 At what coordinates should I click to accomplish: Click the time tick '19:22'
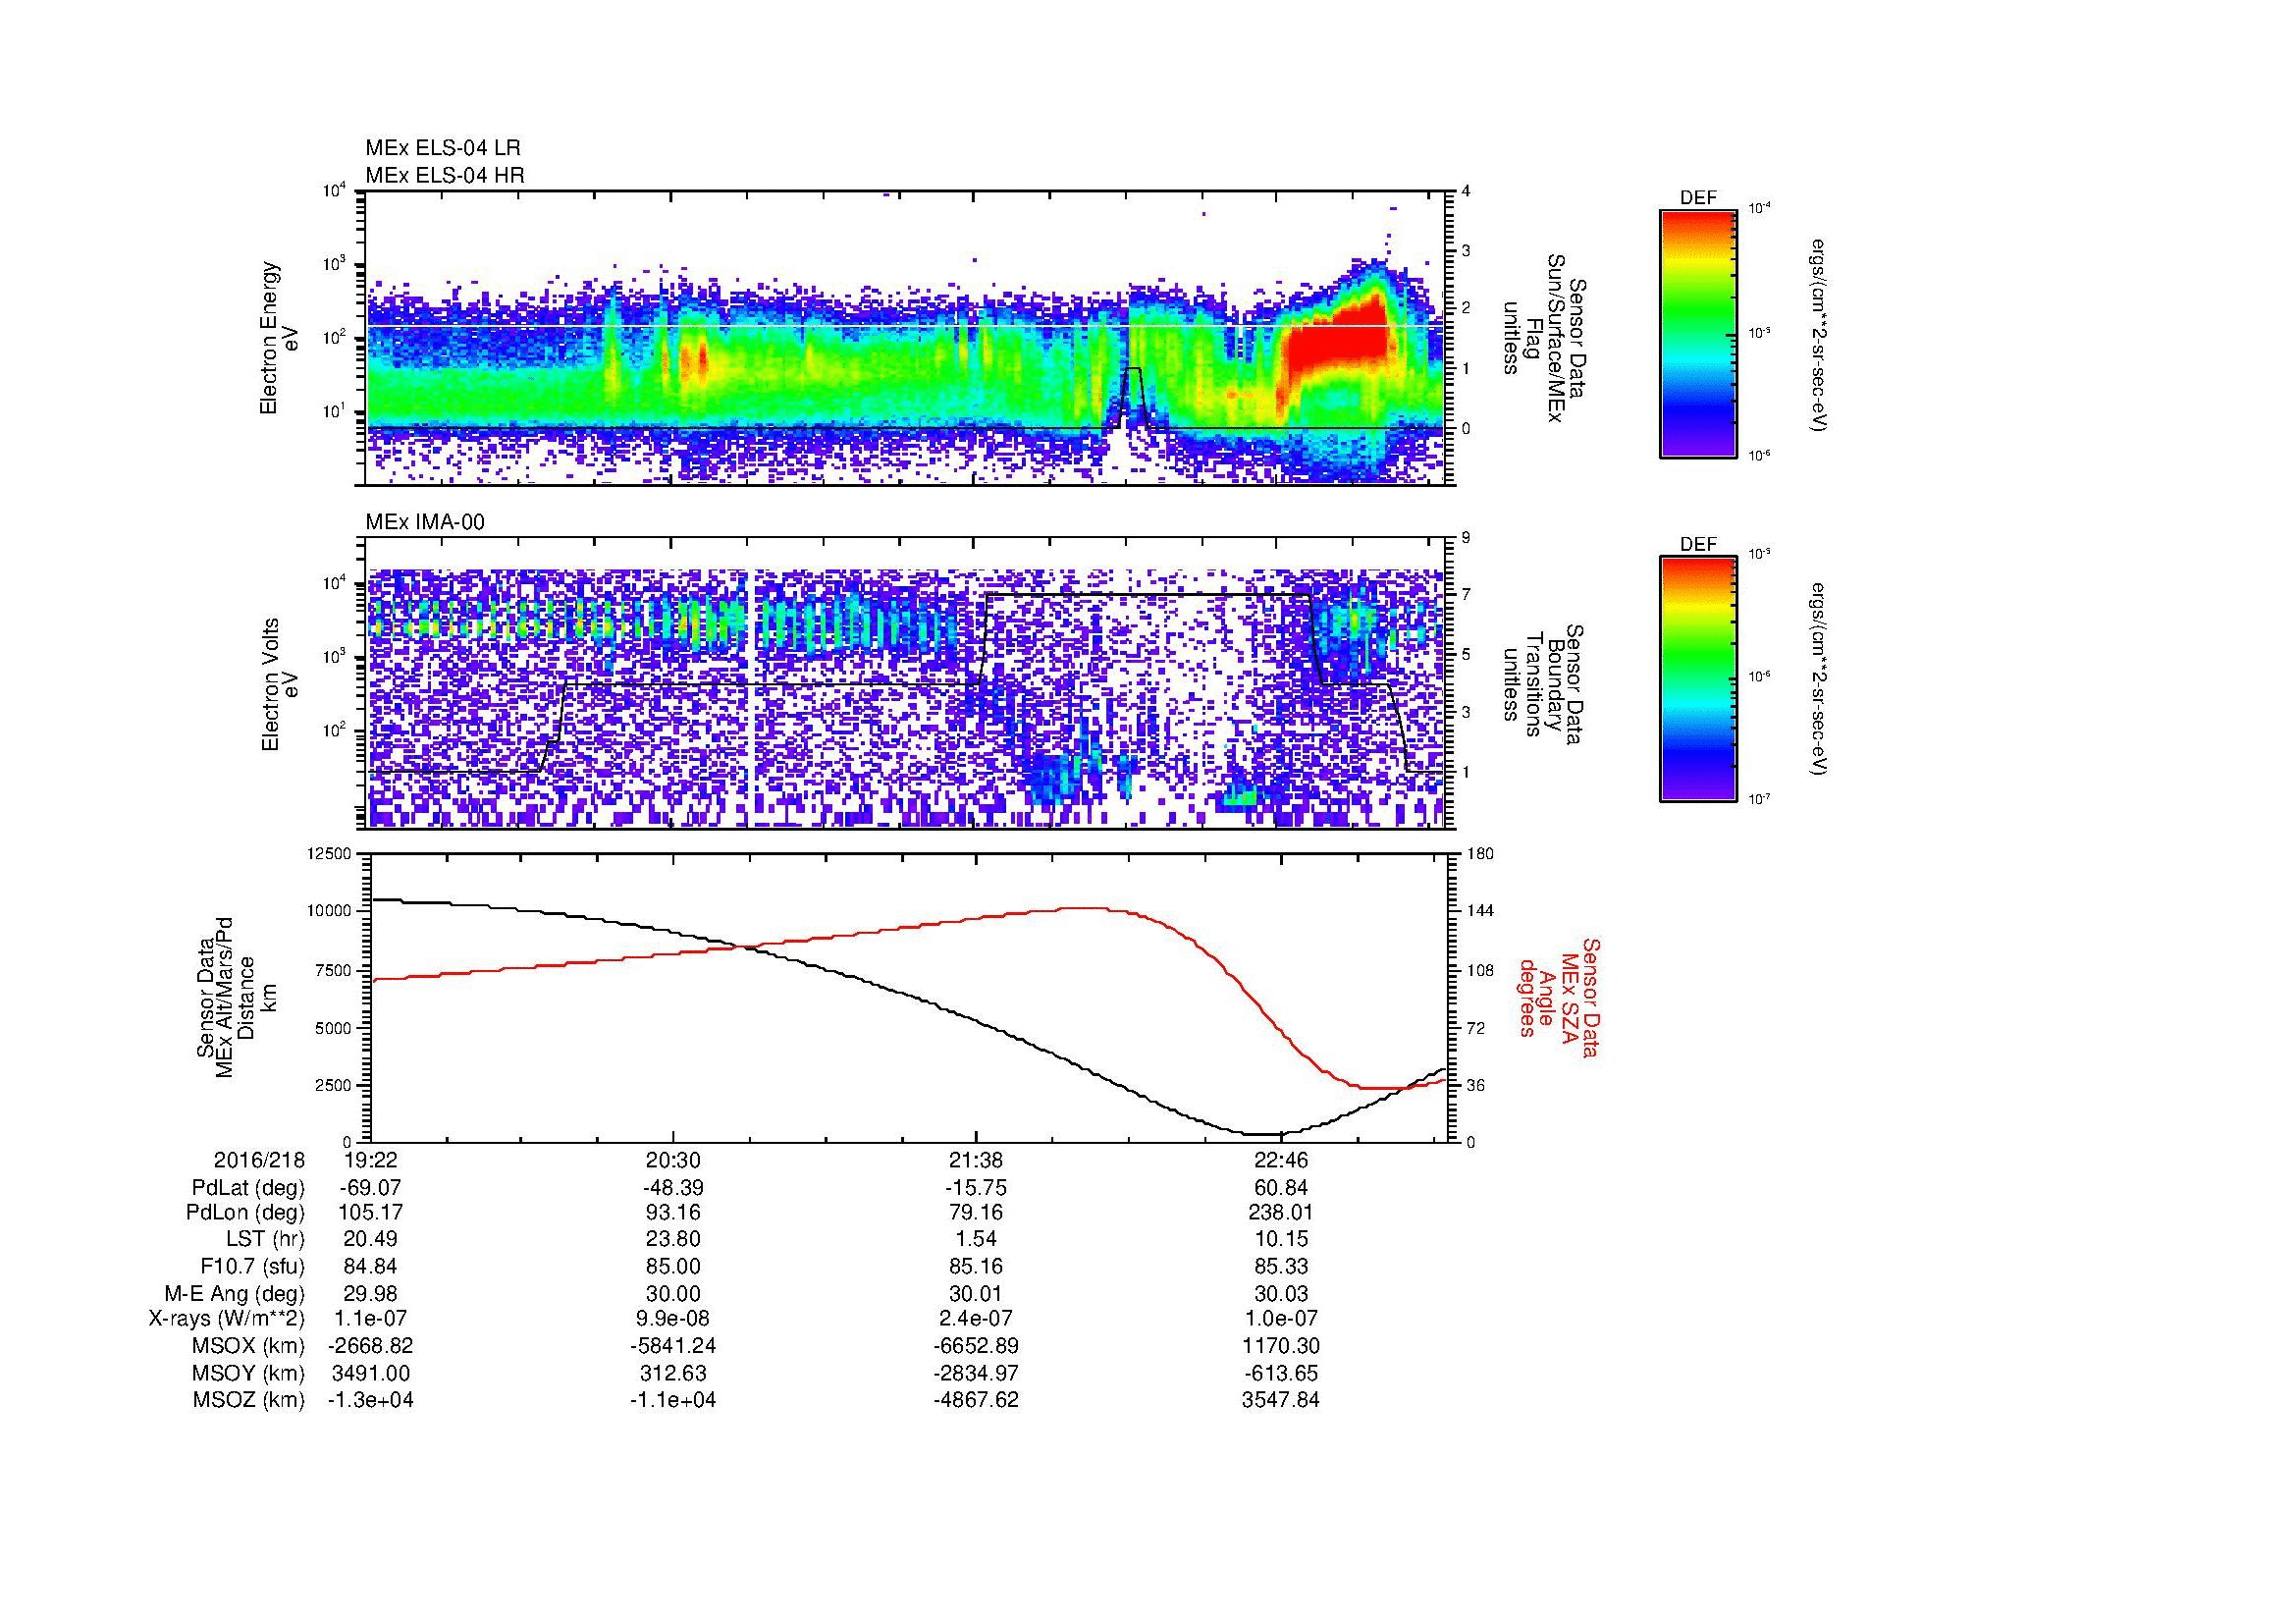[371, 1160]
